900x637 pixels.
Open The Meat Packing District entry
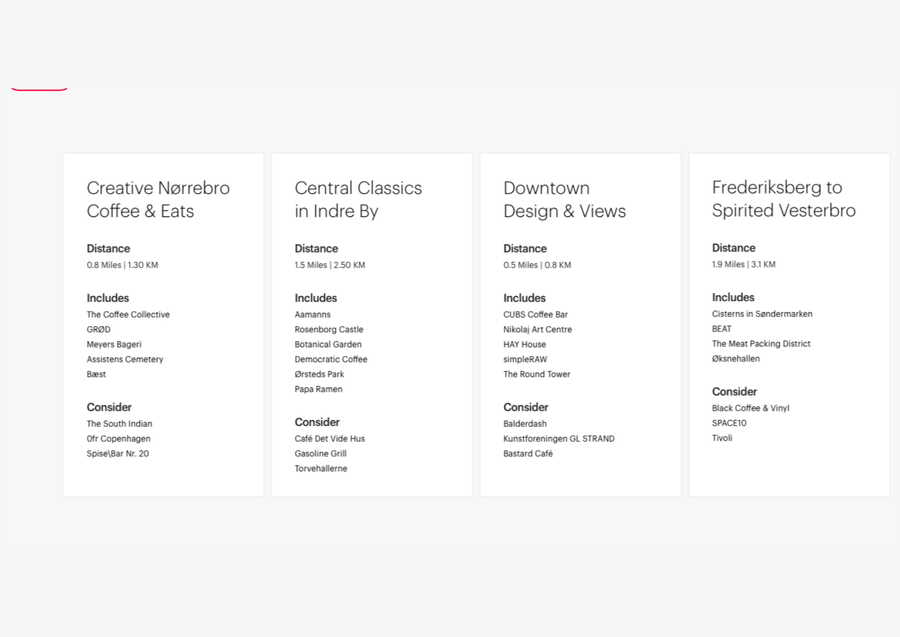pos(761,344)
